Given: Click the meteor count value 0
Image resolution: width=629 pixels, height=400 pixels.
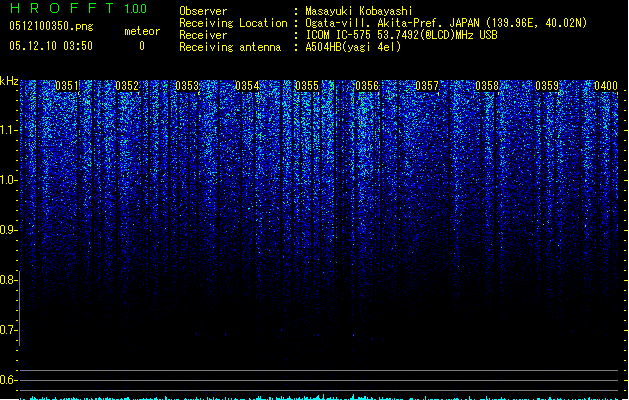Looking at the screenshot, I should 142,46.
